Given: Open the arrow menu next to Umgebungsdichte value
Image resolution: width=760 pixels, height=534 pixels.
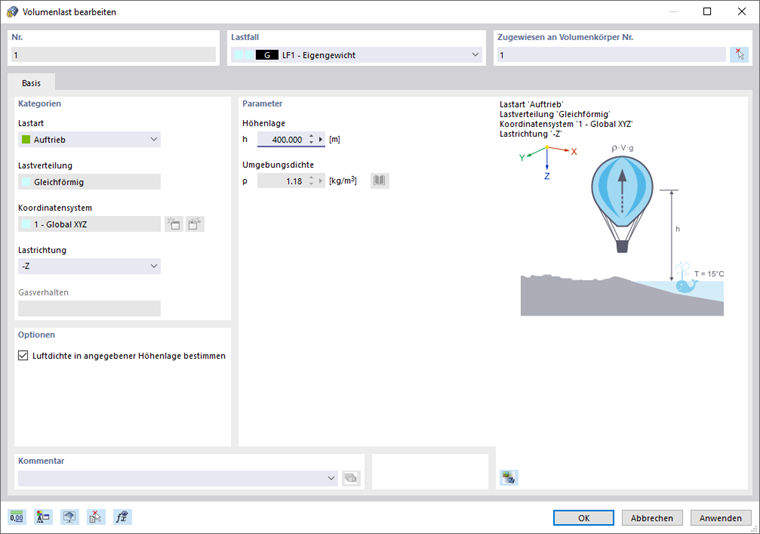Looking at the screenshot, I should (320, 181).
